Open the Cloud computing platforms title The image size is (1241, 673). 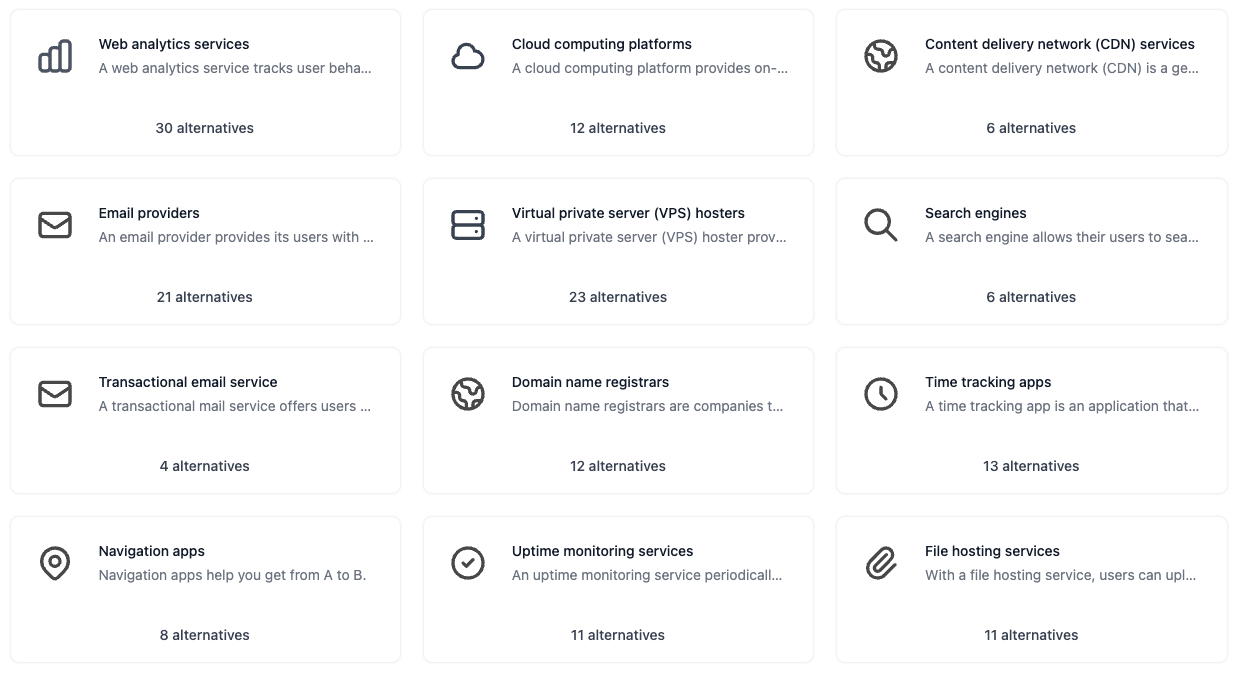point(602,44)
